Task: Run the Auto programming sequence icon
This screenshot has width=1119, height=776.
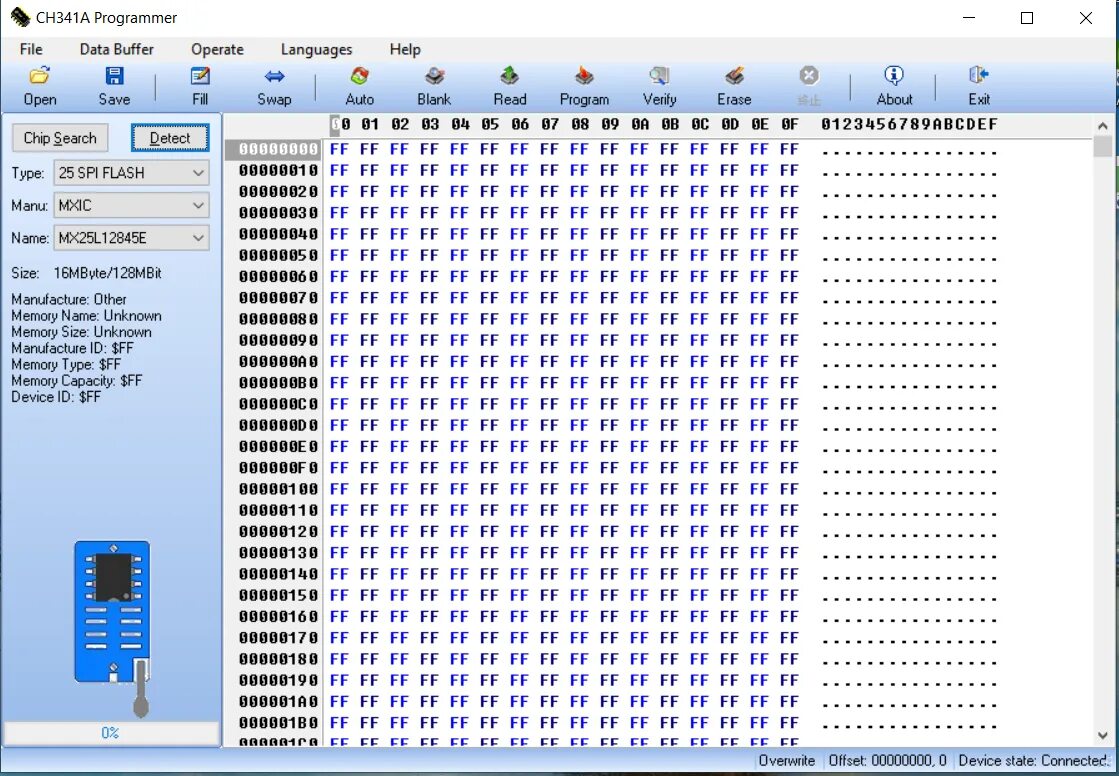Action: 360,76
